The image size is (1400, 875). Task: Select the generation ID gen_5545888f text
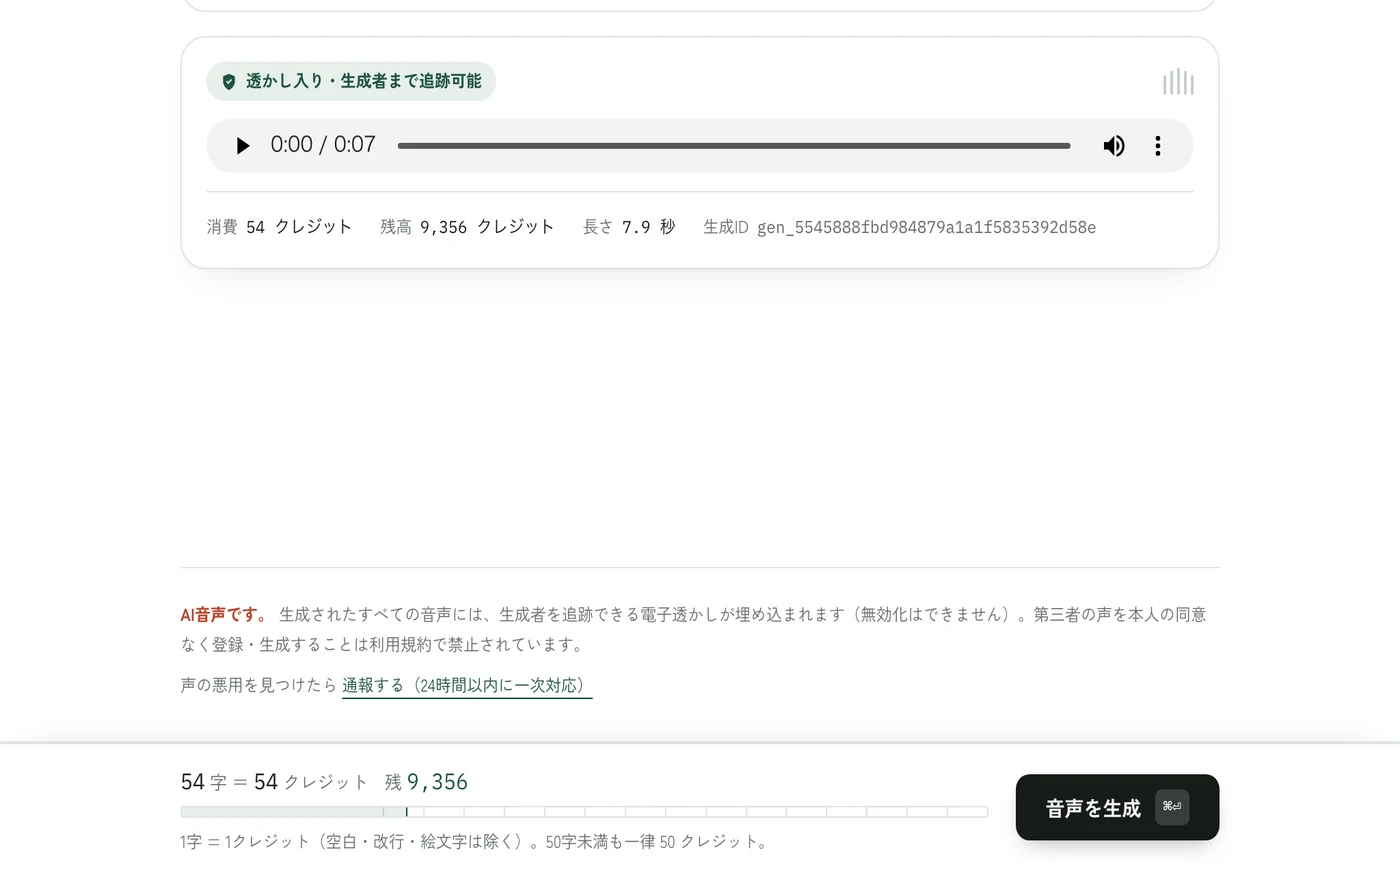click(x=926, y=227)
